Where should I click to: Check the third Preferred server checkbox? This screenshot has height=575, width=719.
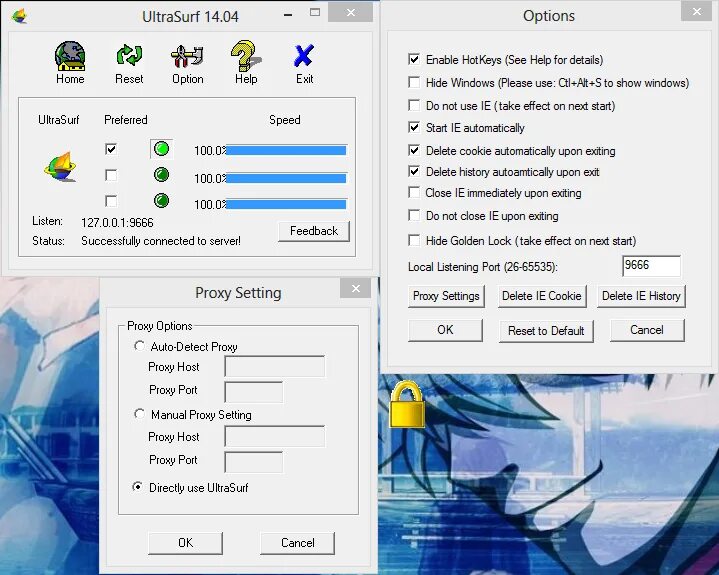pyautogui.click(x=111, y=201)
